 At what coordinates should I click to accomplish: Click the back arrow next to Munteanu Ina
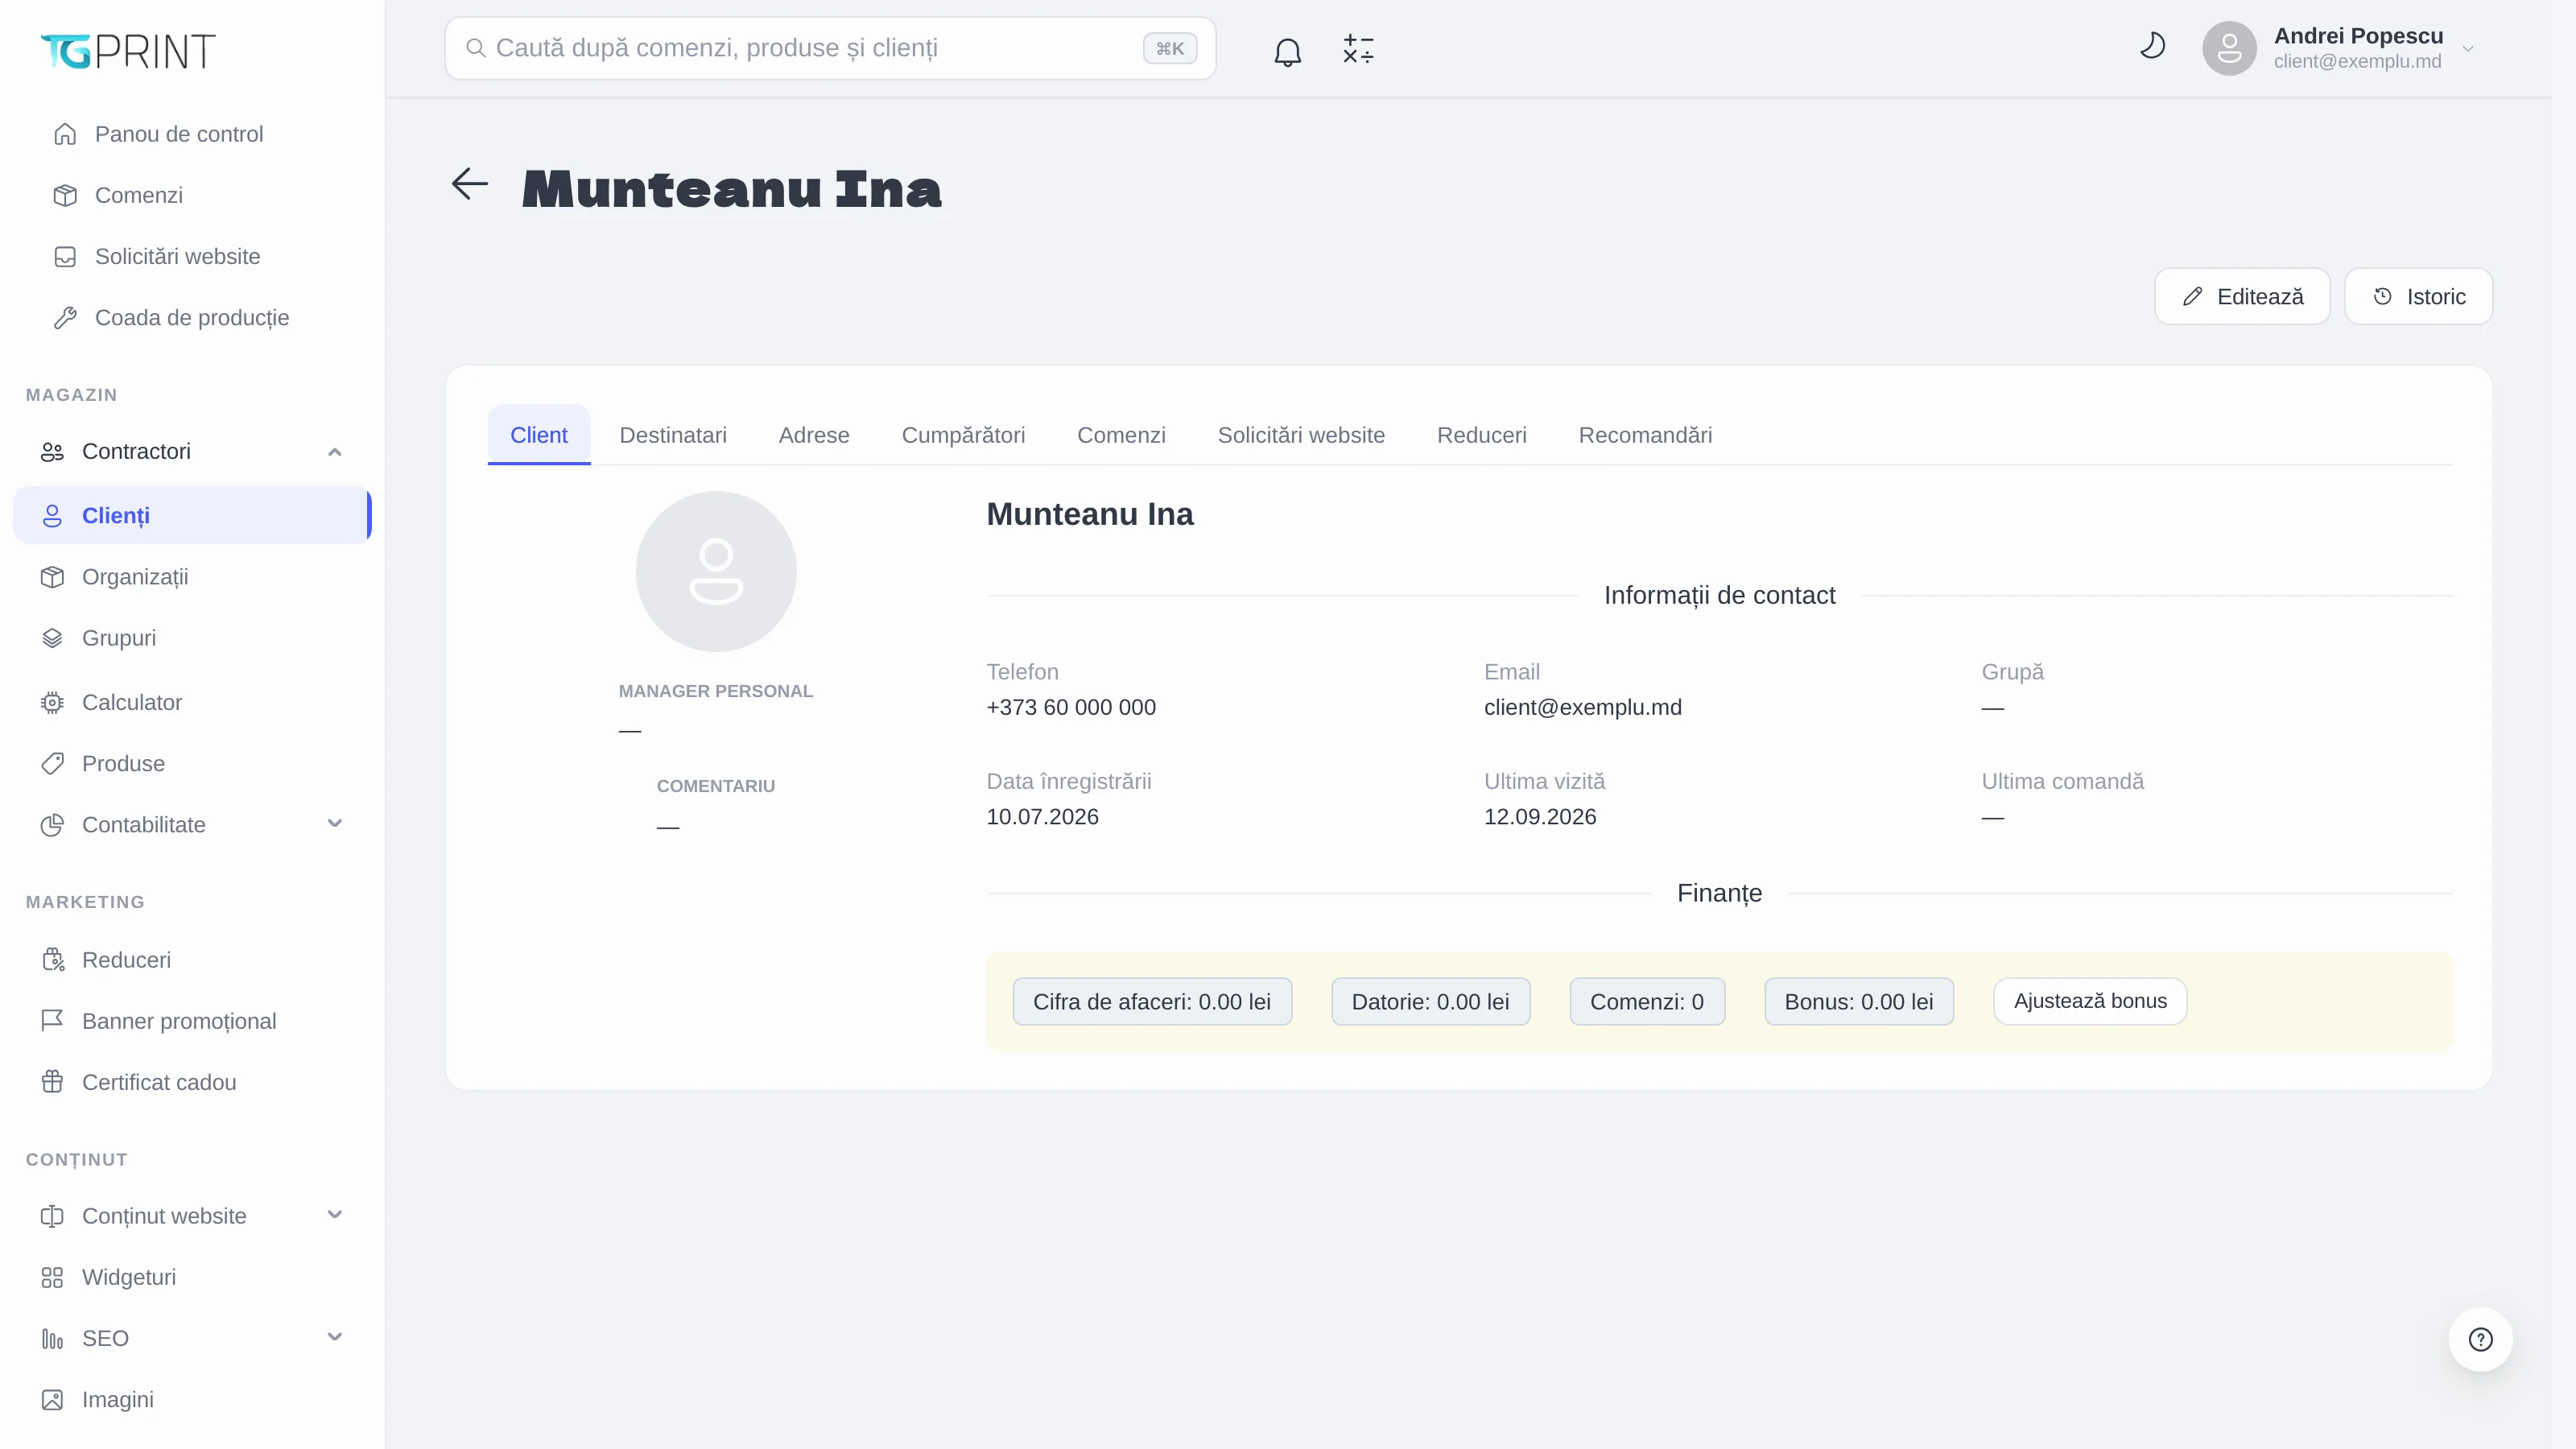point(469,184)
